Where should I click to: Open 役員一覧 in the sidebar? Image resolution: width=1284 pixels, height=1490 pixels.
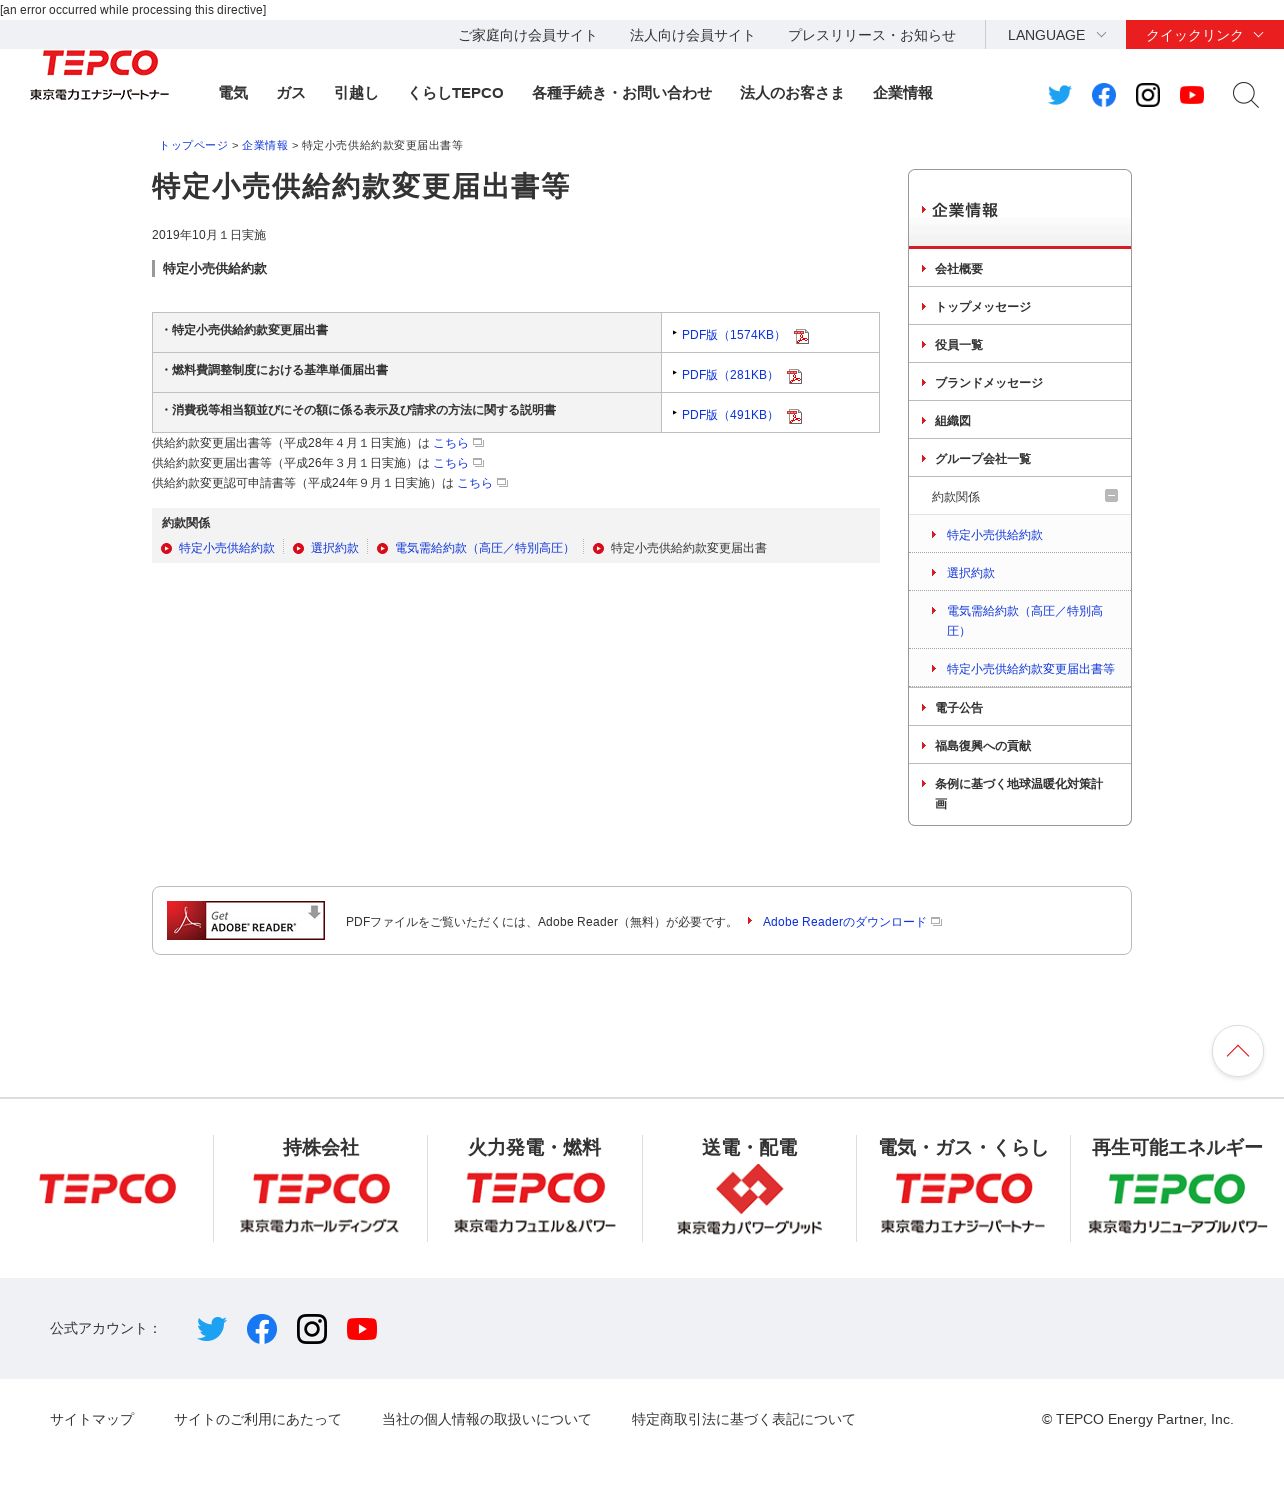pos(1020,345)
